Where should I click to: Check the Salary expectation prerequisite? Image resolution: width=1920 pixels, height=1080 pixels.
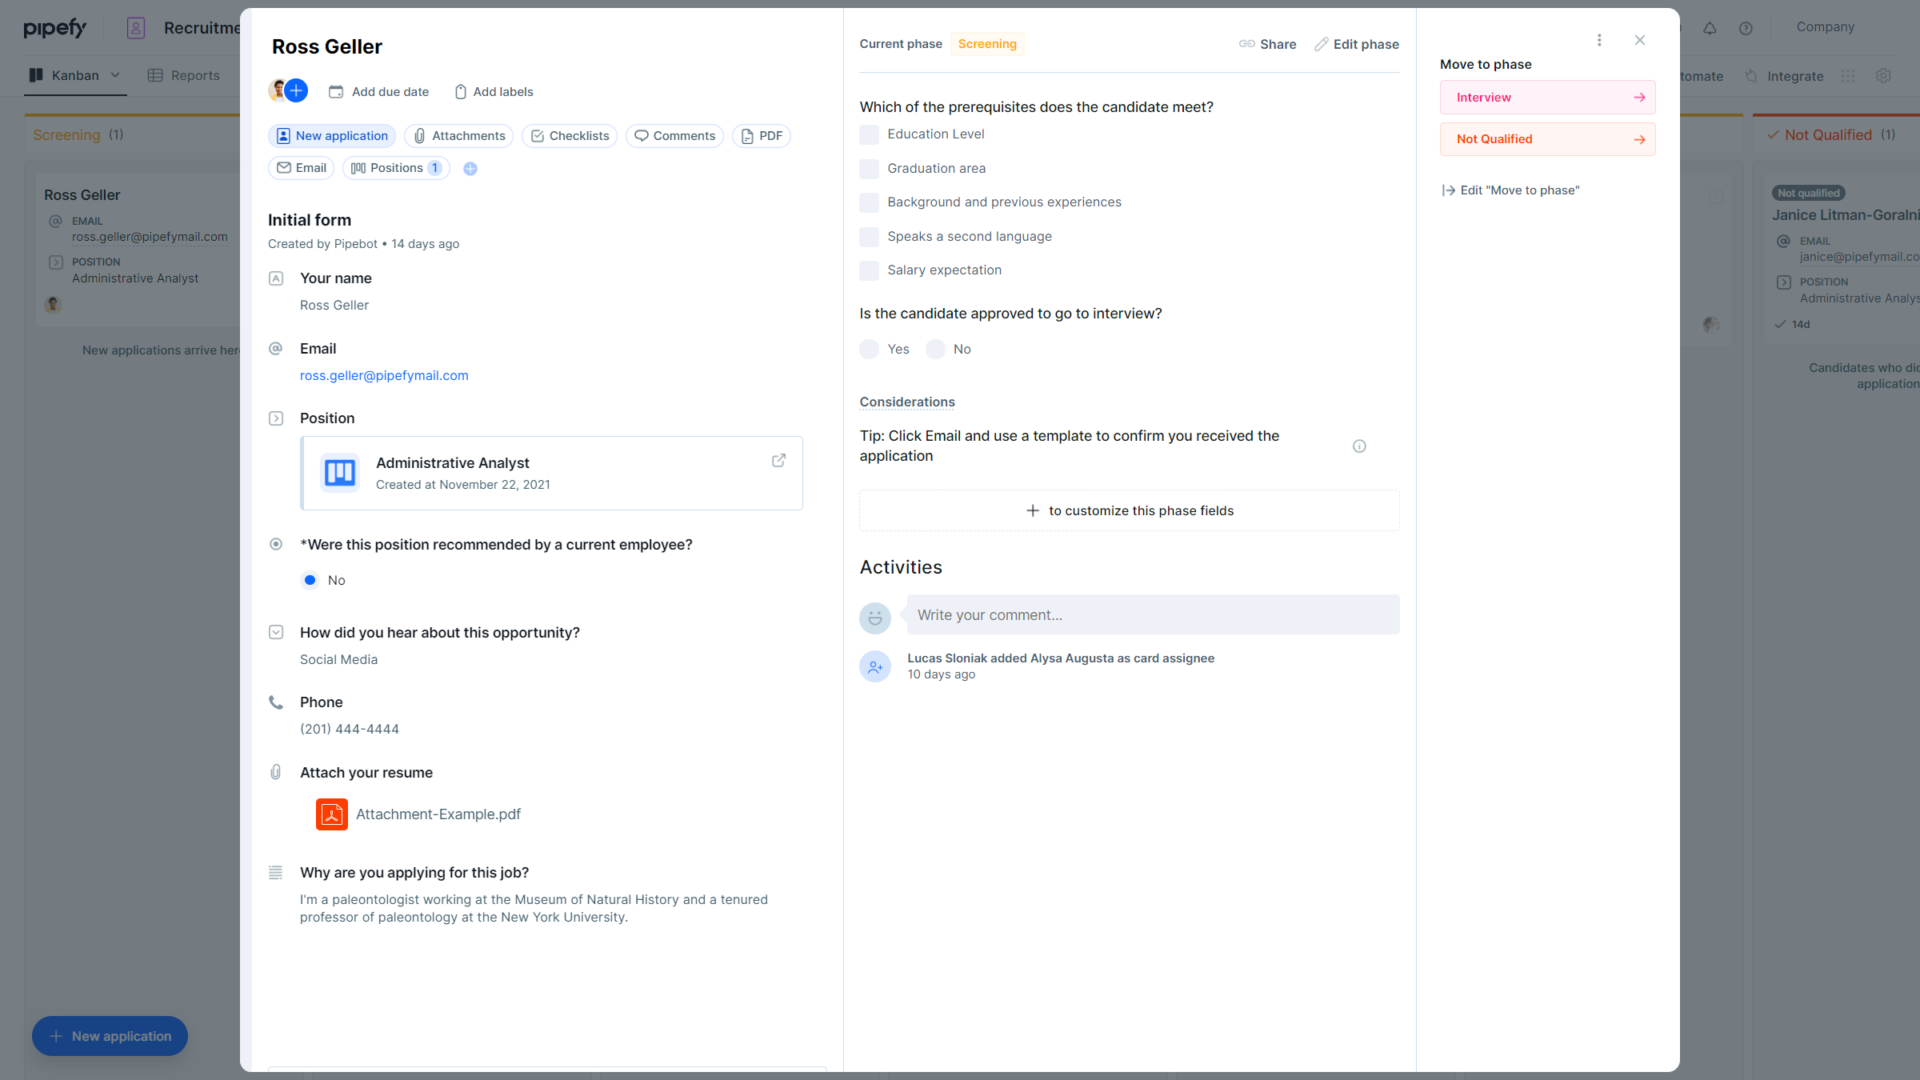point(868,270)
